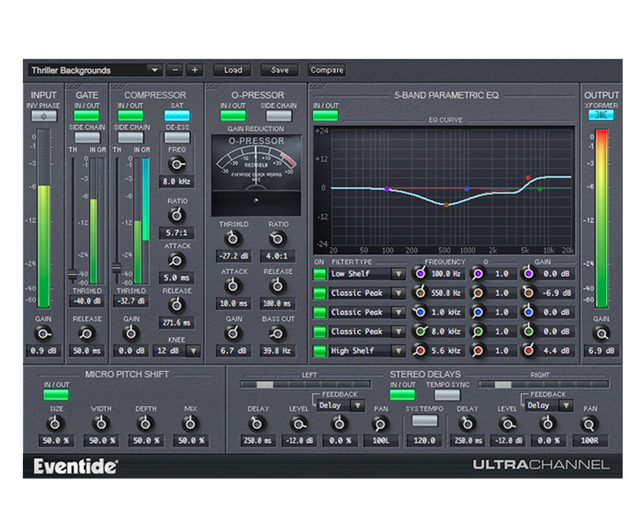Click the Input INV PHASE button
The image size is (643, 531).
pyautogui.click(x=43, y=116)
